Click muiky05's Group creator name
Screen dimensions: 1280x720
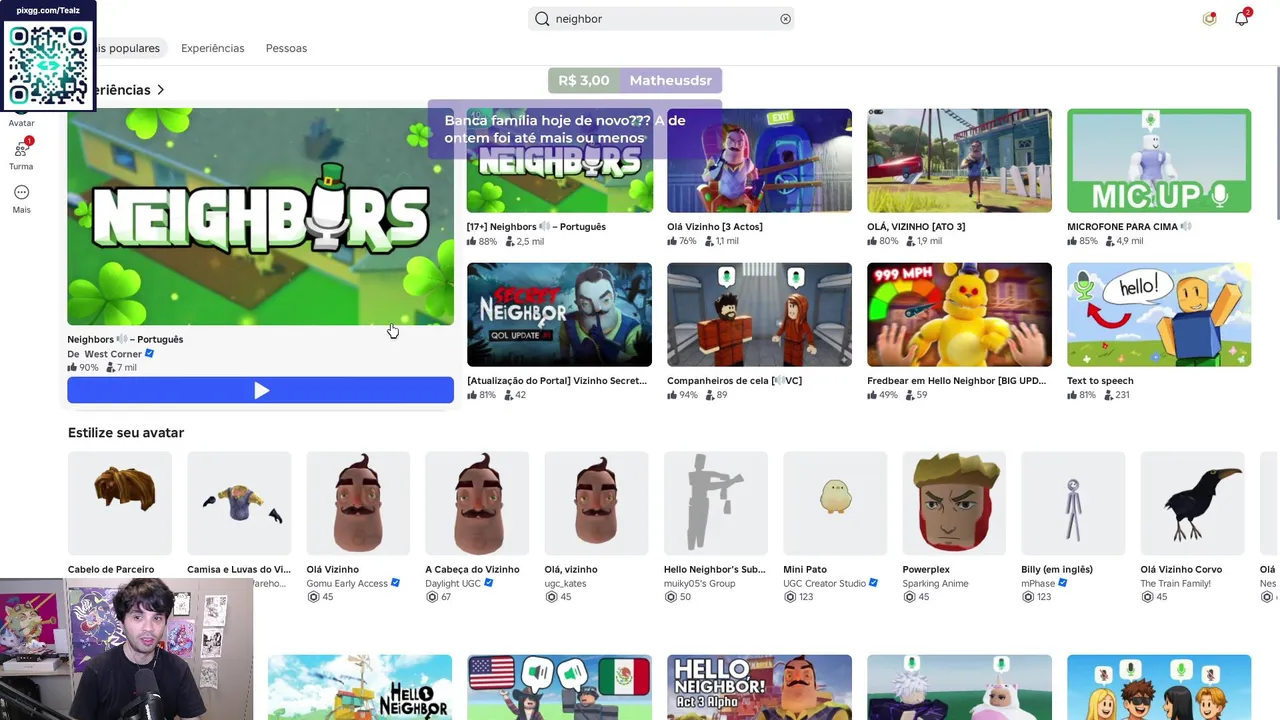(699, 583)
